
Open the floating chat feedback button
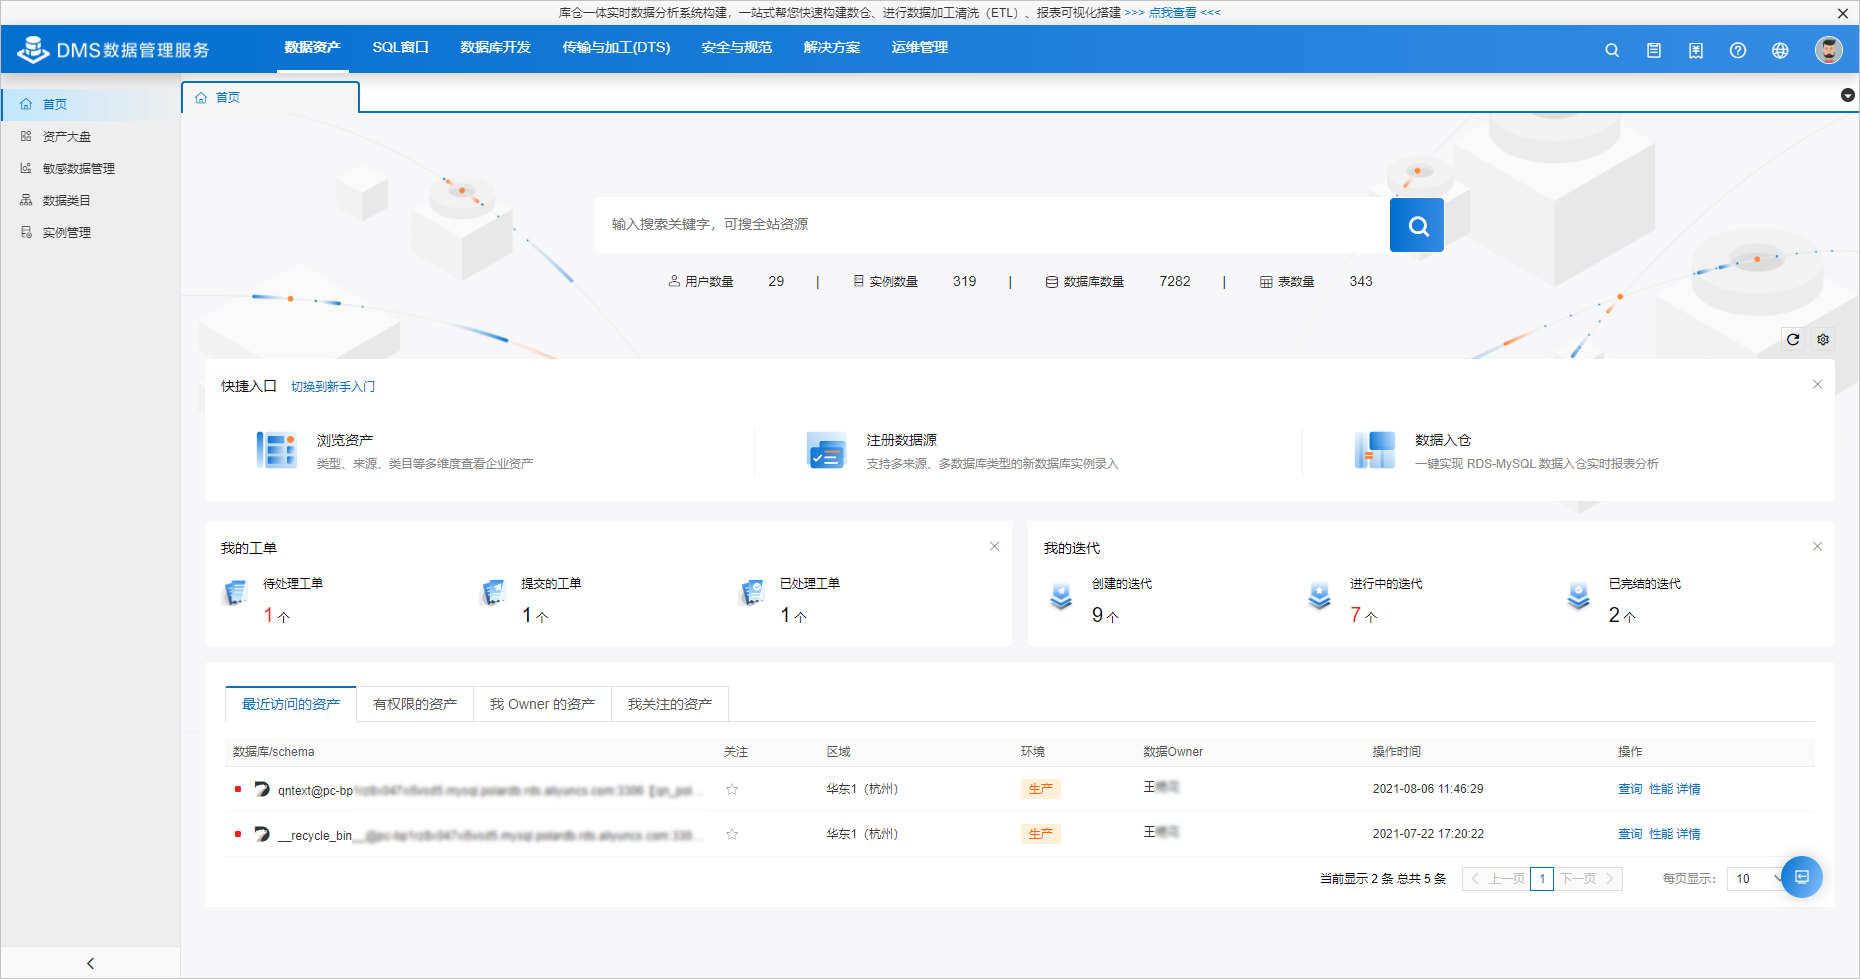coord(1802,877)
